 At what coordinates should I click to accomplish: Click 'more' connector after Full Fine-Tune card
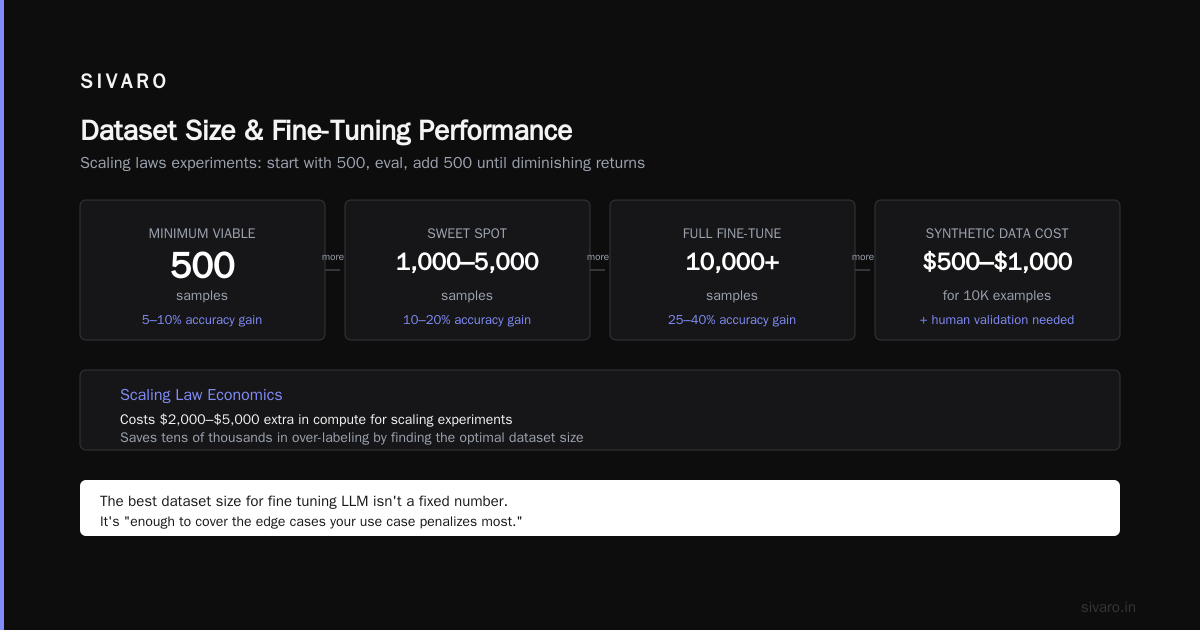point(863,257)
